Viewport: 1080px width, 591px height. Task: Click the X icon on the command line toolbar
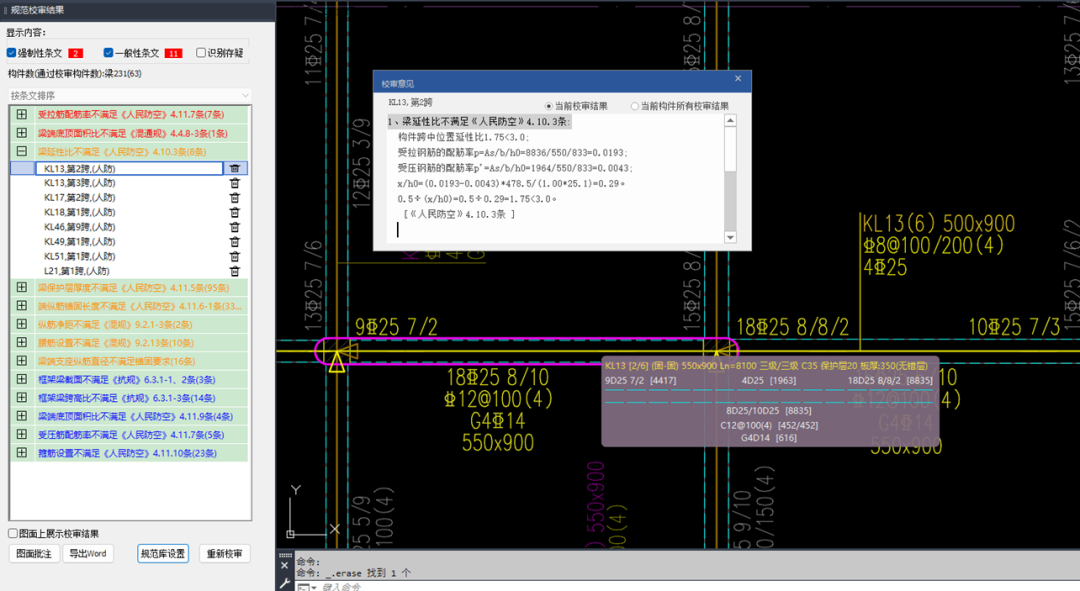pyautogui.click(x=284, y=563)
